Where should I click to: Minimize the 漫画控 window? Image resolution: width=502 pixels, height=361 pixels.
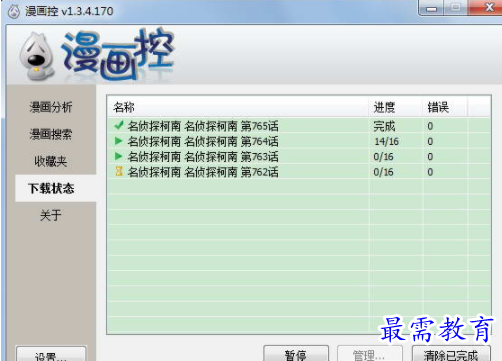[x=431, y=8]
